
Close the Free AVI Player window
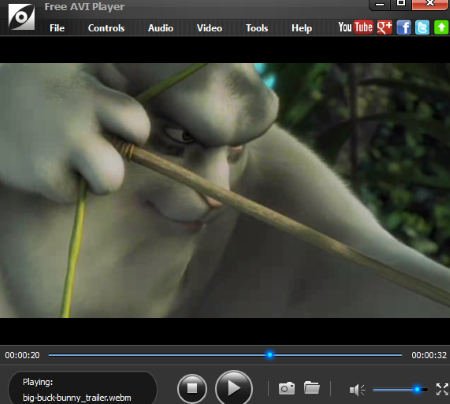[430, 4]
